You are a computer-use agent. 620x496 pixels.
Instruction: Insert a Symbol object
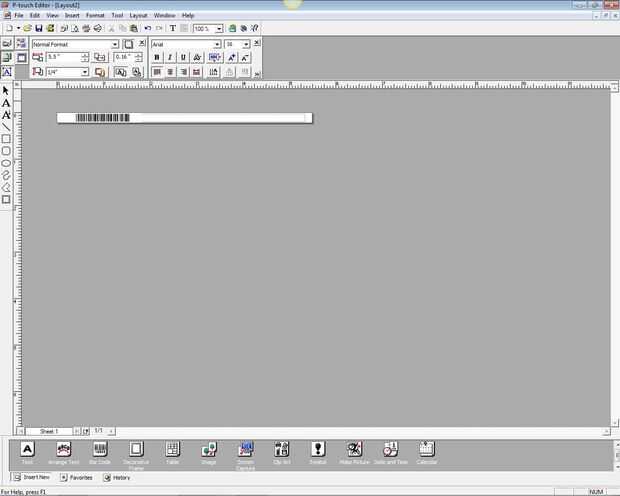coord(318,453)
